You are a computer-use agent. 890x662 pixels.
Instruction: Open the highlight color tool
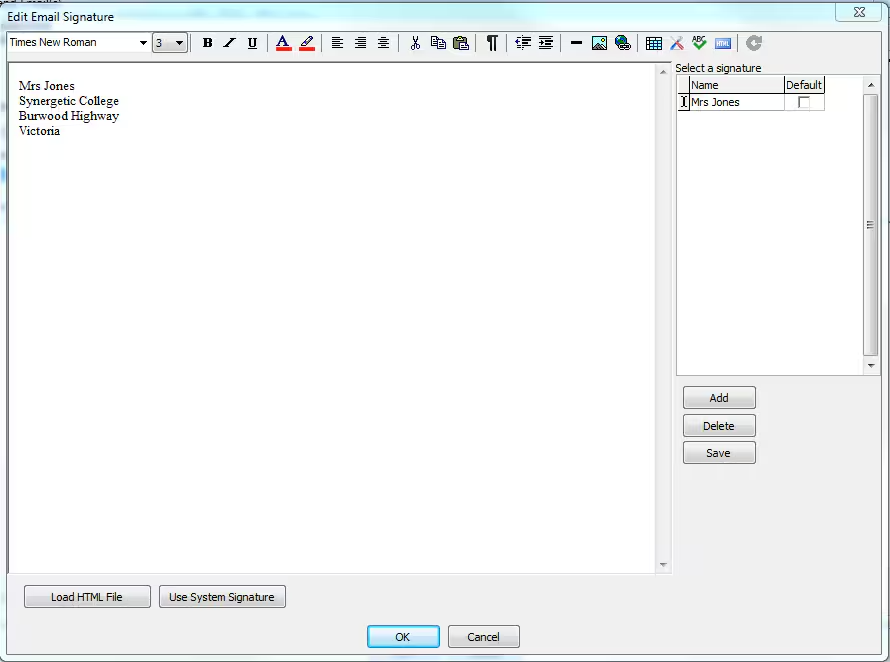[307, 43]
